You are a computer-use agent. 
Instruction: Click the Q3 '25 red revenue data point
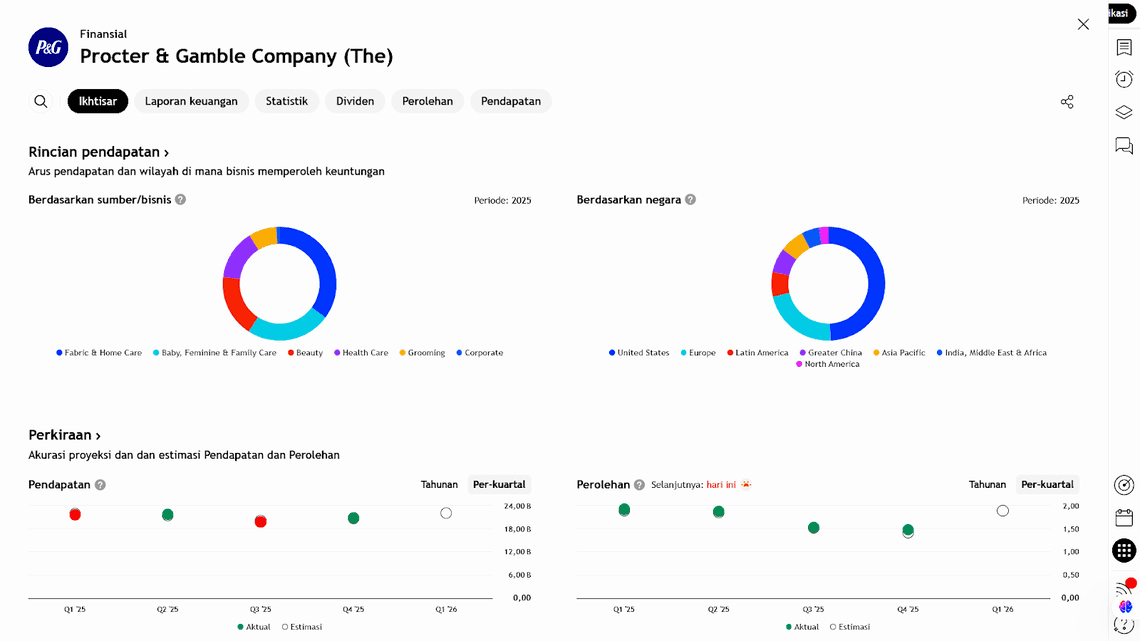(261, 521)
